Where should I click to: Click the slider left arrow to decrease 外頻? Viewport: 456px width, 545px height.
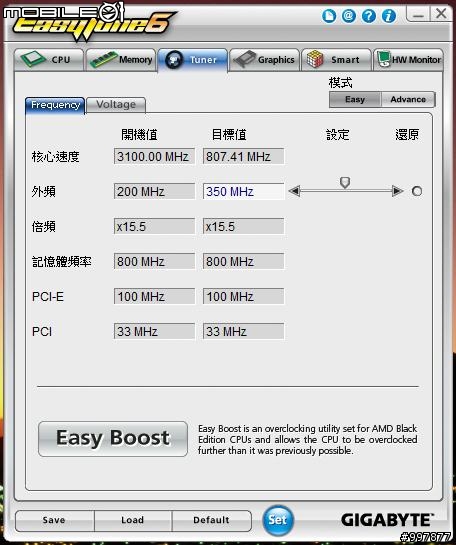[294, 191]
